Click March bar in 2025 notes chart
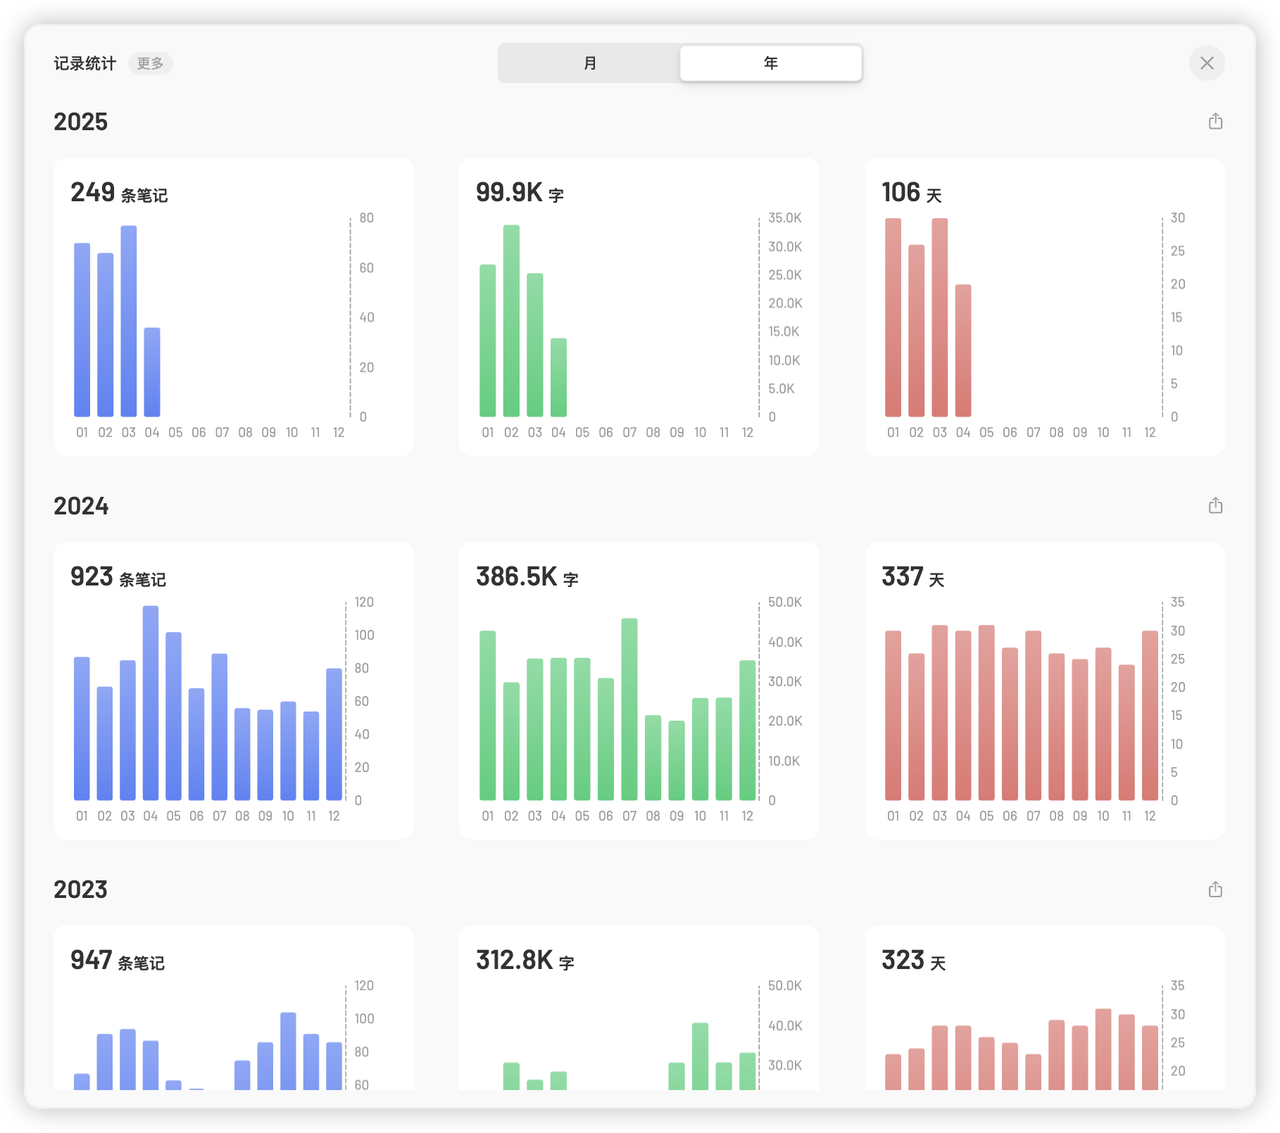 coord(129,321)
